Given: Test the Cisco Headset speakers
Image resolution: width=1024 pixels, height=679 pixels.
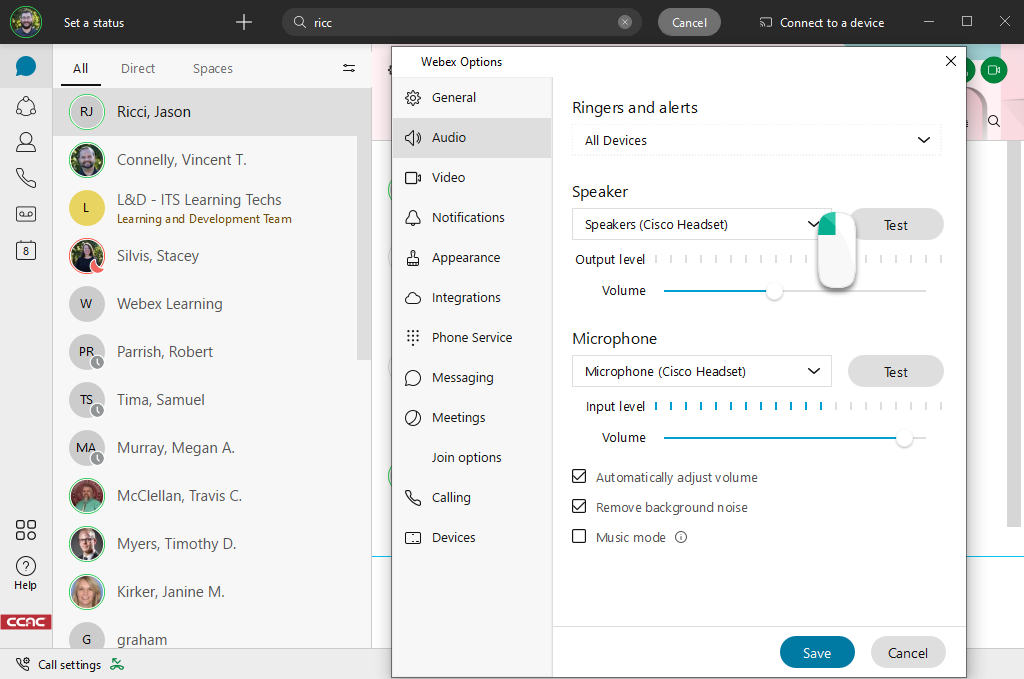Looking at the screenshot, I should click(895, 224).
